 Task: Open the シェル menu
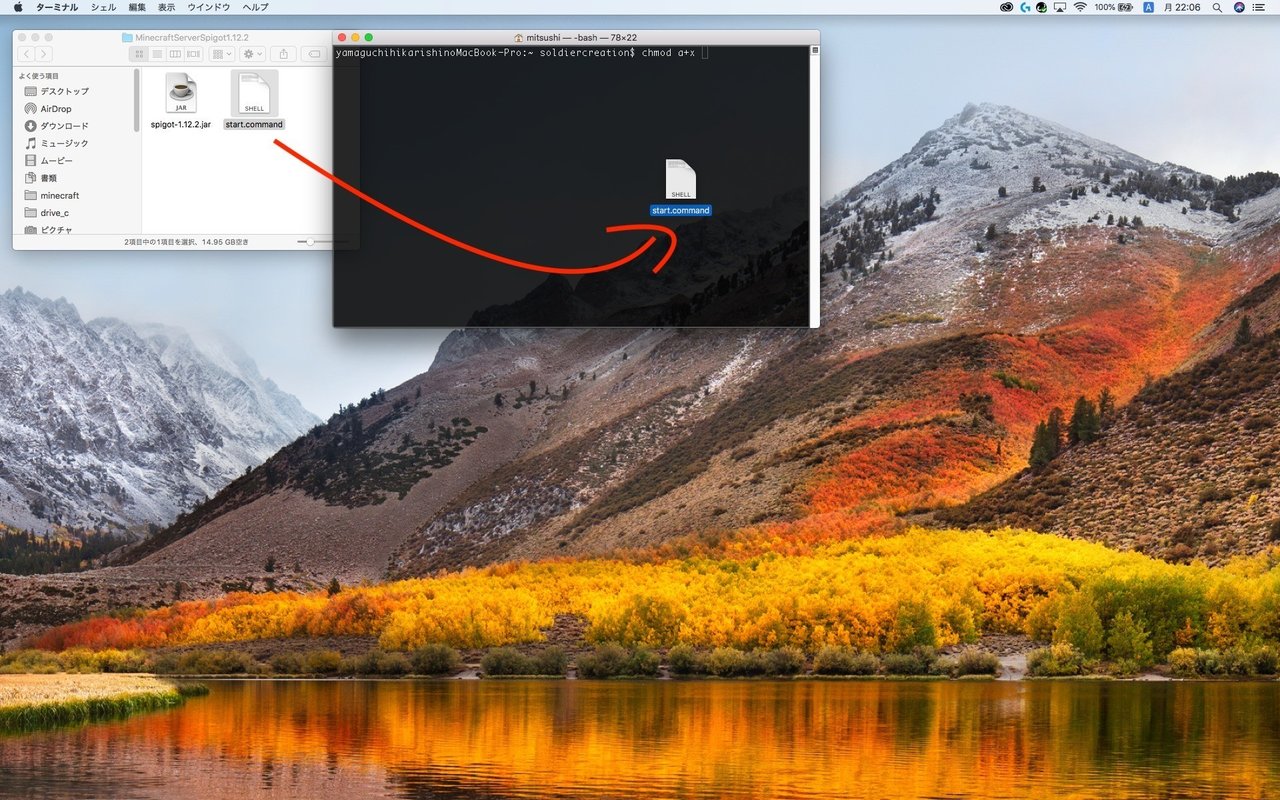click(x=103, y=7)
